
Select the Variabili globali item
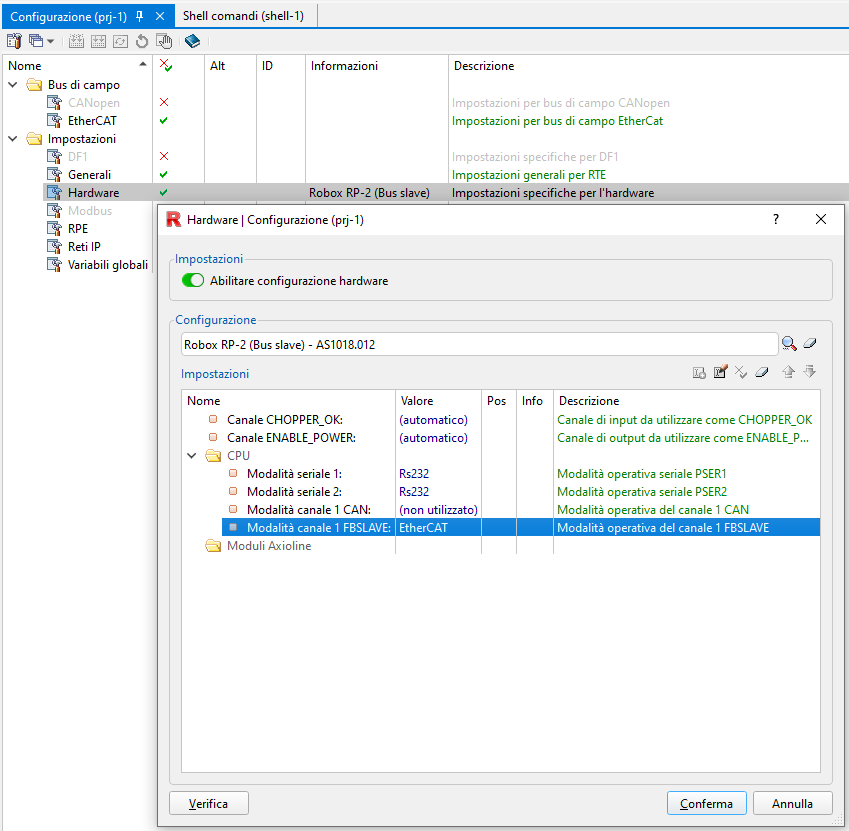pyautogui.click(x=108, y=265)
